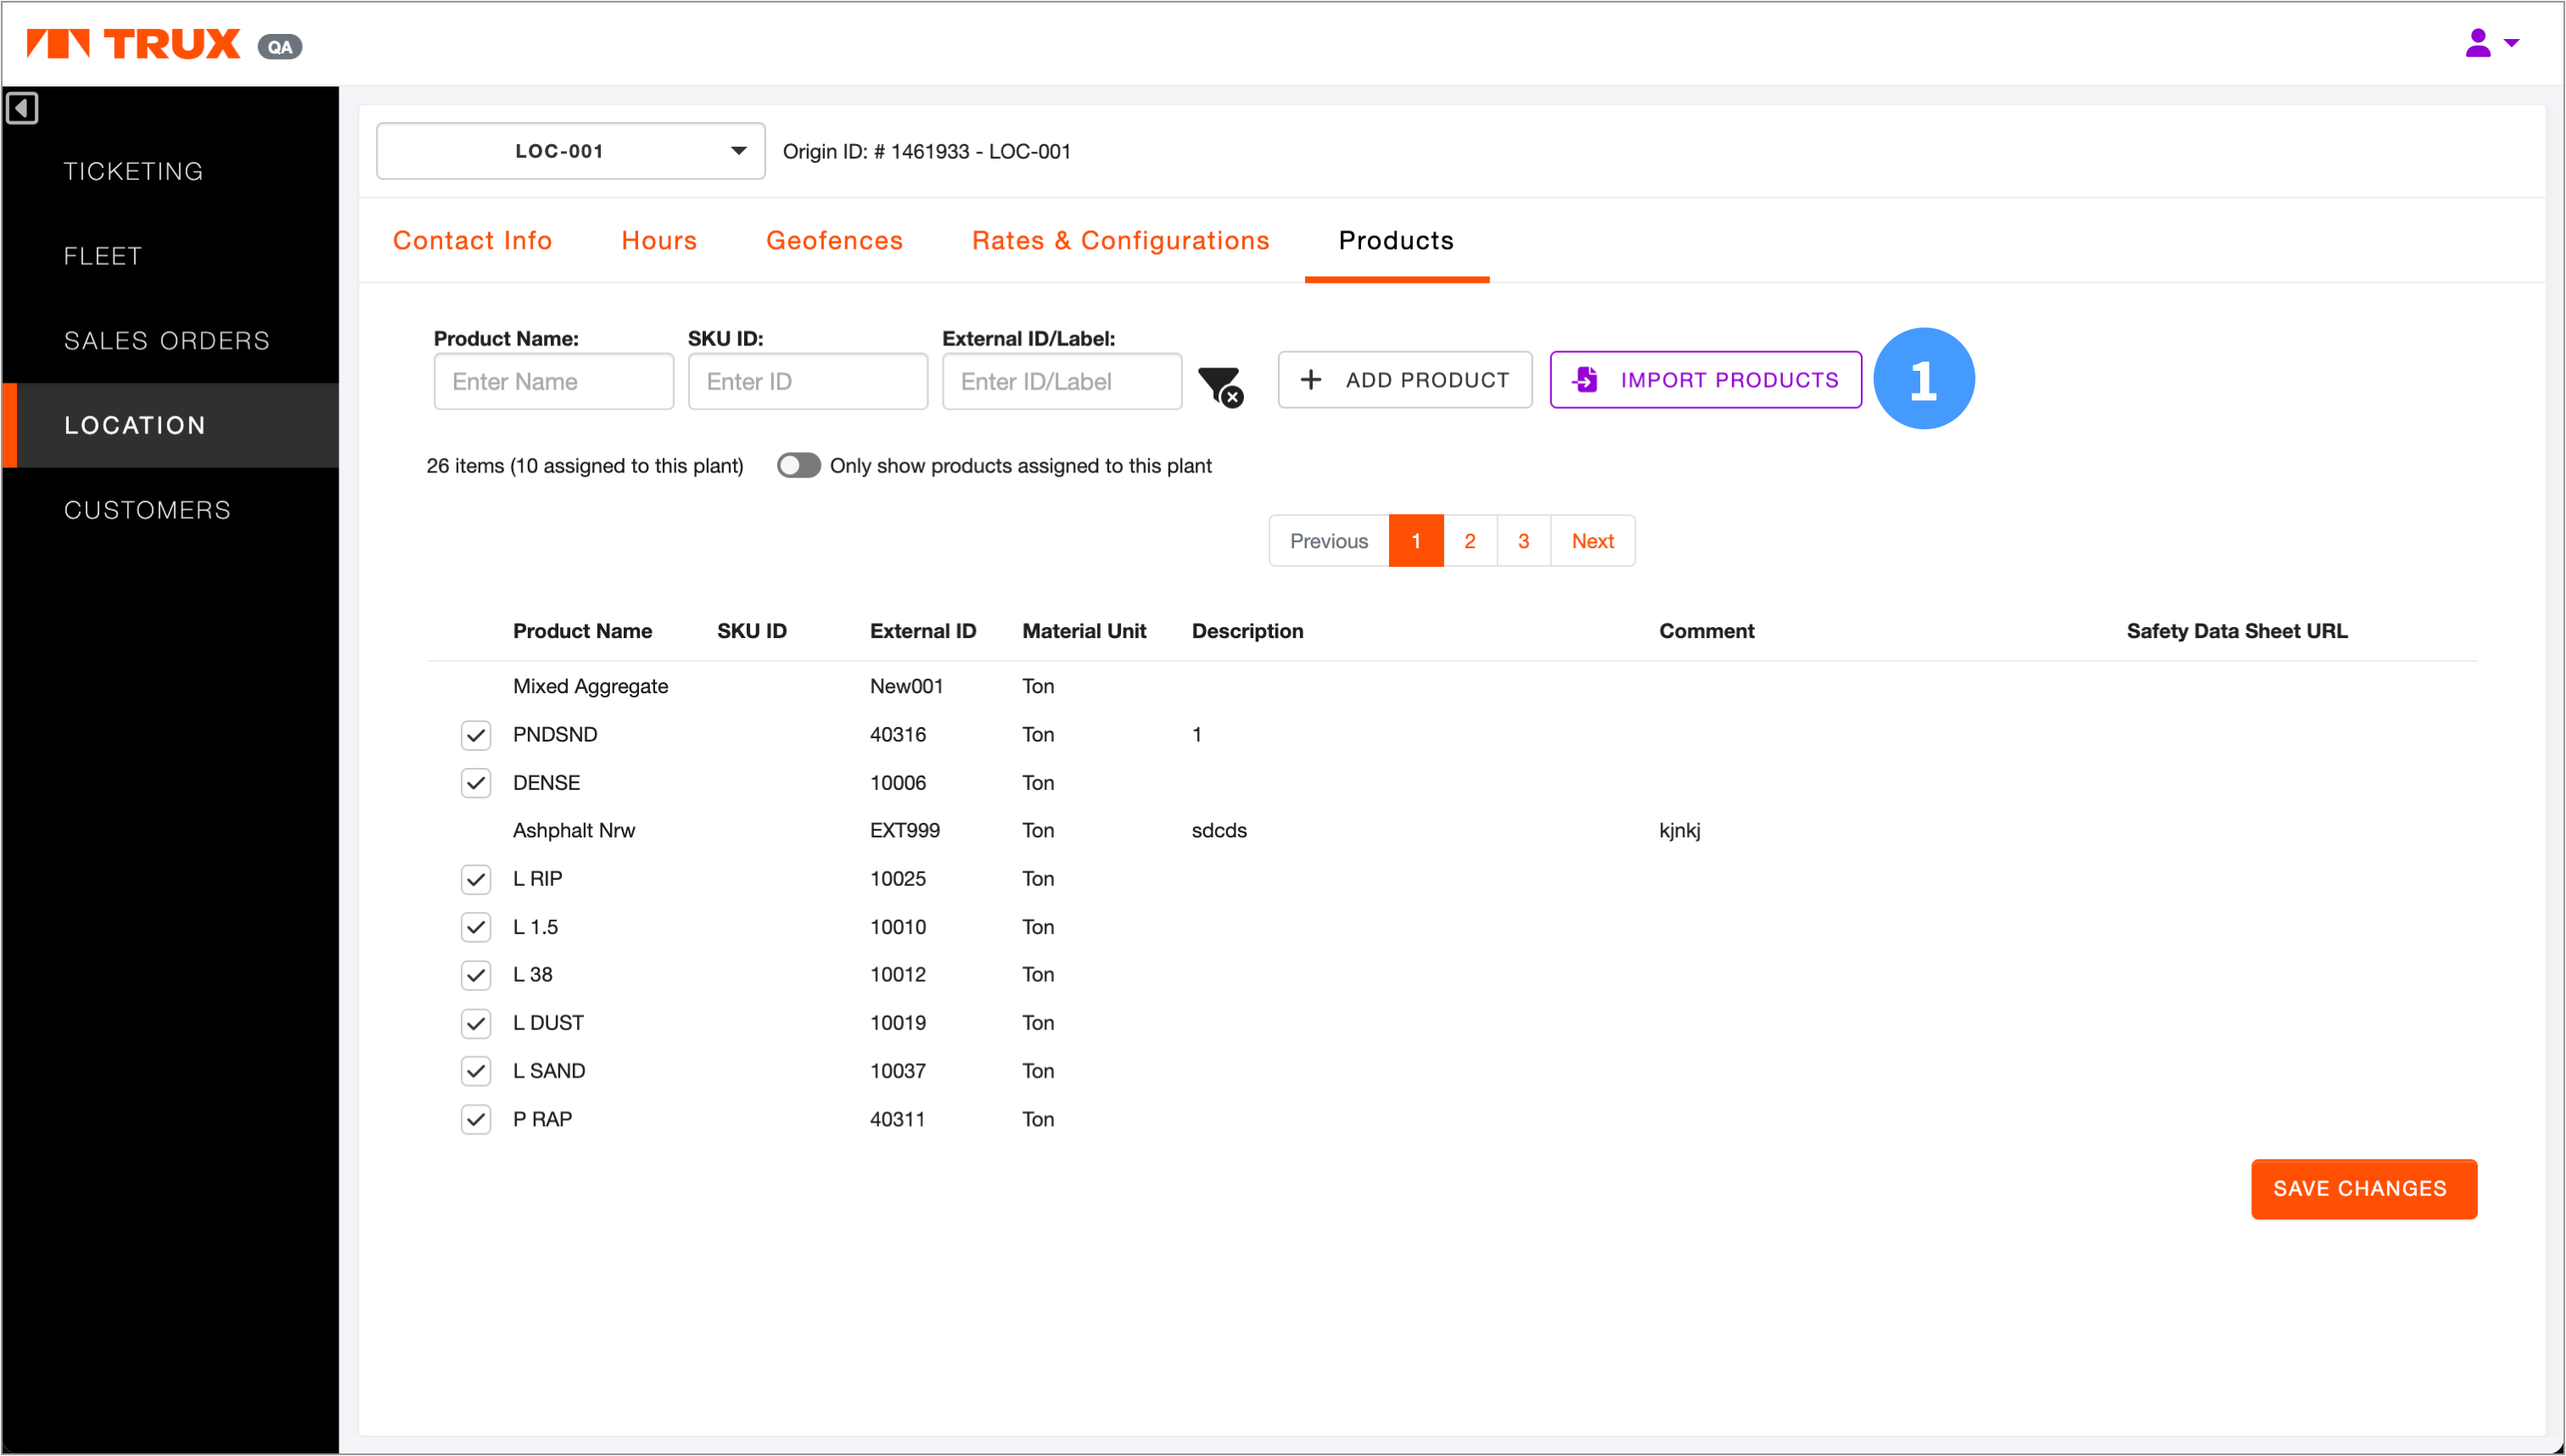Screen dimensions: 2566x1456
Task: Switch to the Hours tab
Action: click(659, 240)
